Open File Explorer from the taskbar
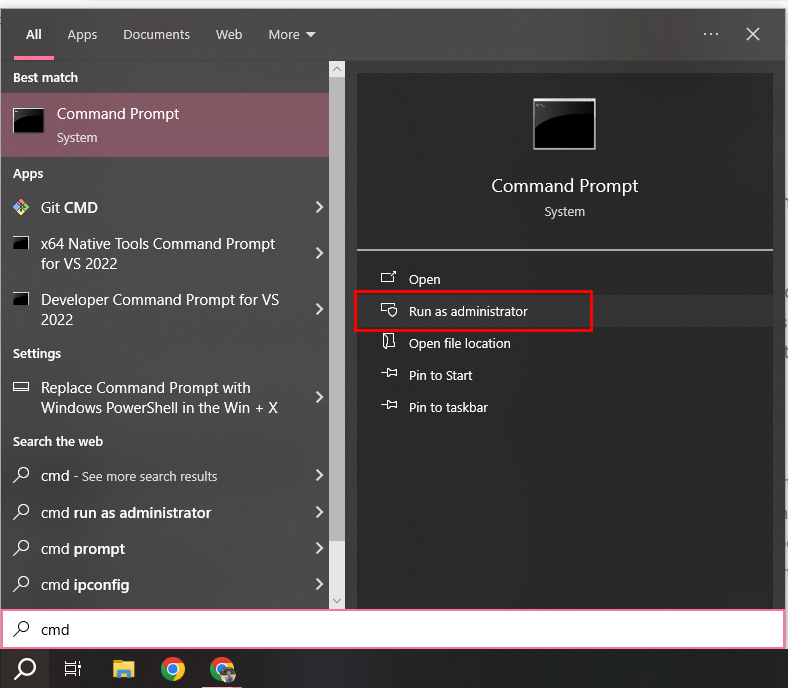Viewport: 788px width, 688px height. [x=124, y=669]
